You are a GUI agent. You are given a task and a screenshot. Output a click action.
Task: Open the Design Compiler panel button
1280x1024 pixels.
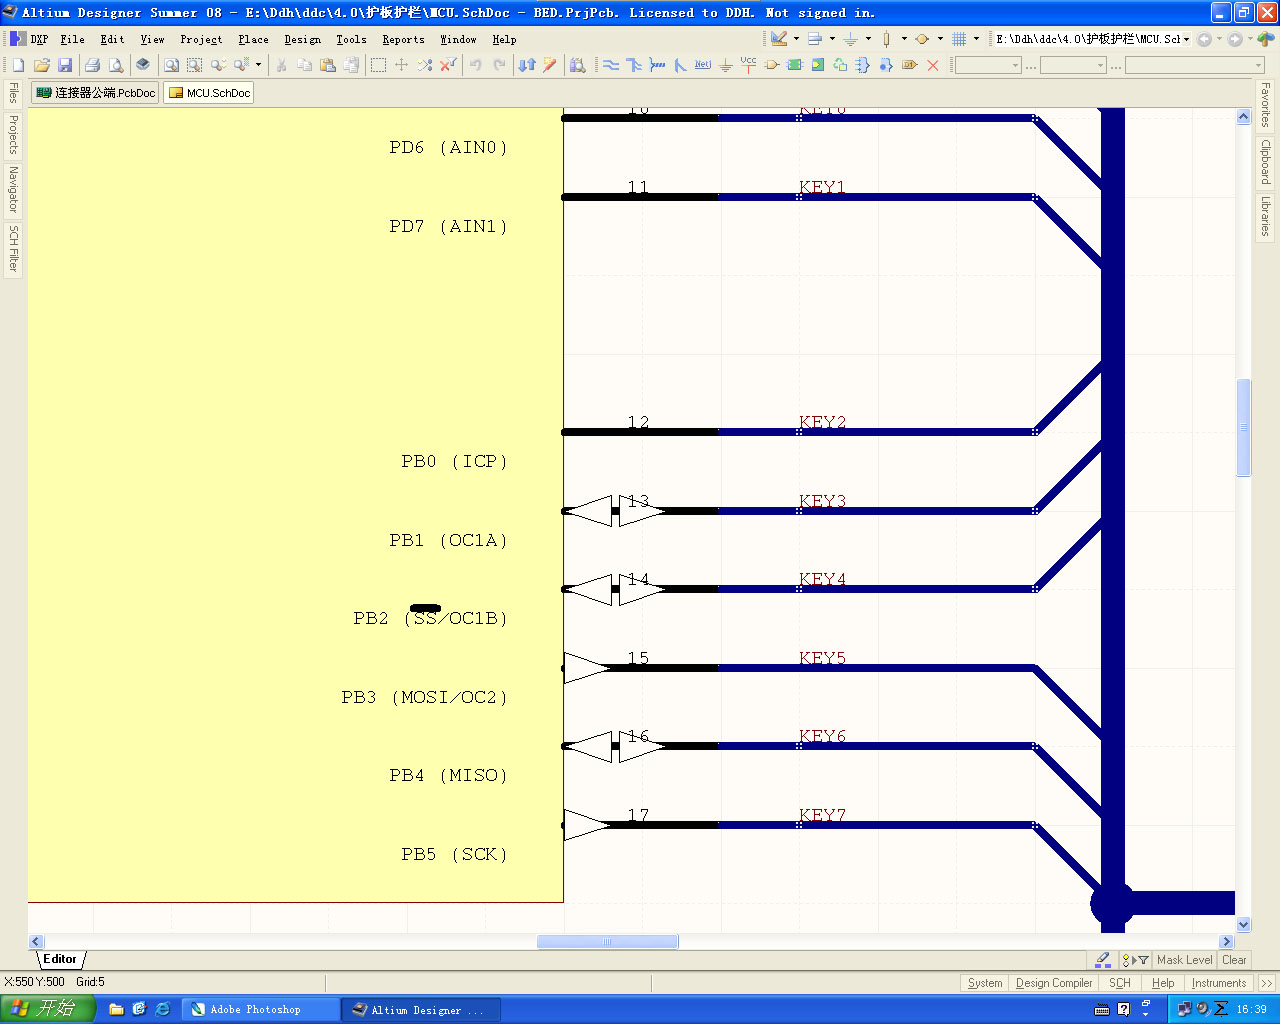(1054, 983)
